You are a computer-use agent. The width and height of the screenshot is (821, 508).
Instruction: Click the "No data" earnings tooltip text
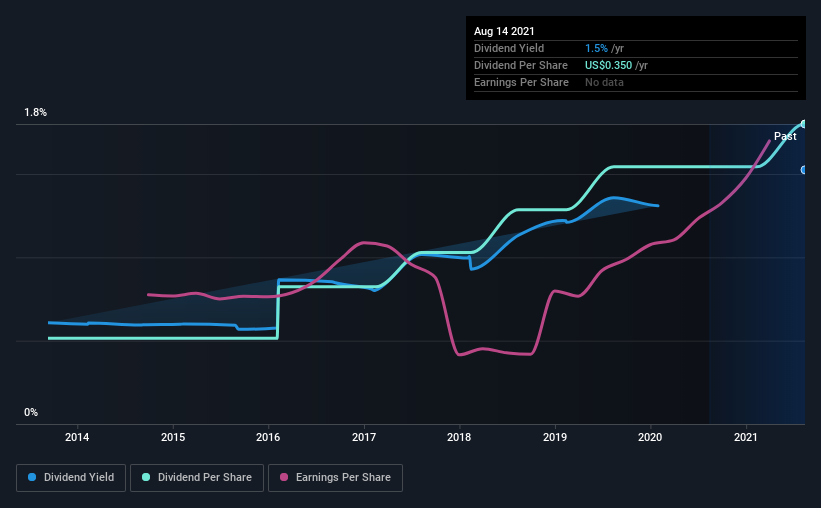tap(604, 82)
